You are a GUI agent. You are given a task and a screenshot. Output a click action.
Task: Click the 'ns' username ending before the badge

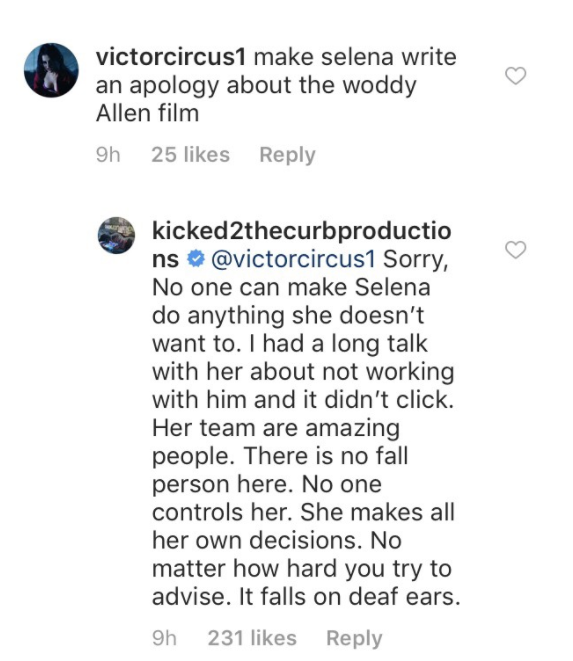pyautogui.click(x=165, y=260)
